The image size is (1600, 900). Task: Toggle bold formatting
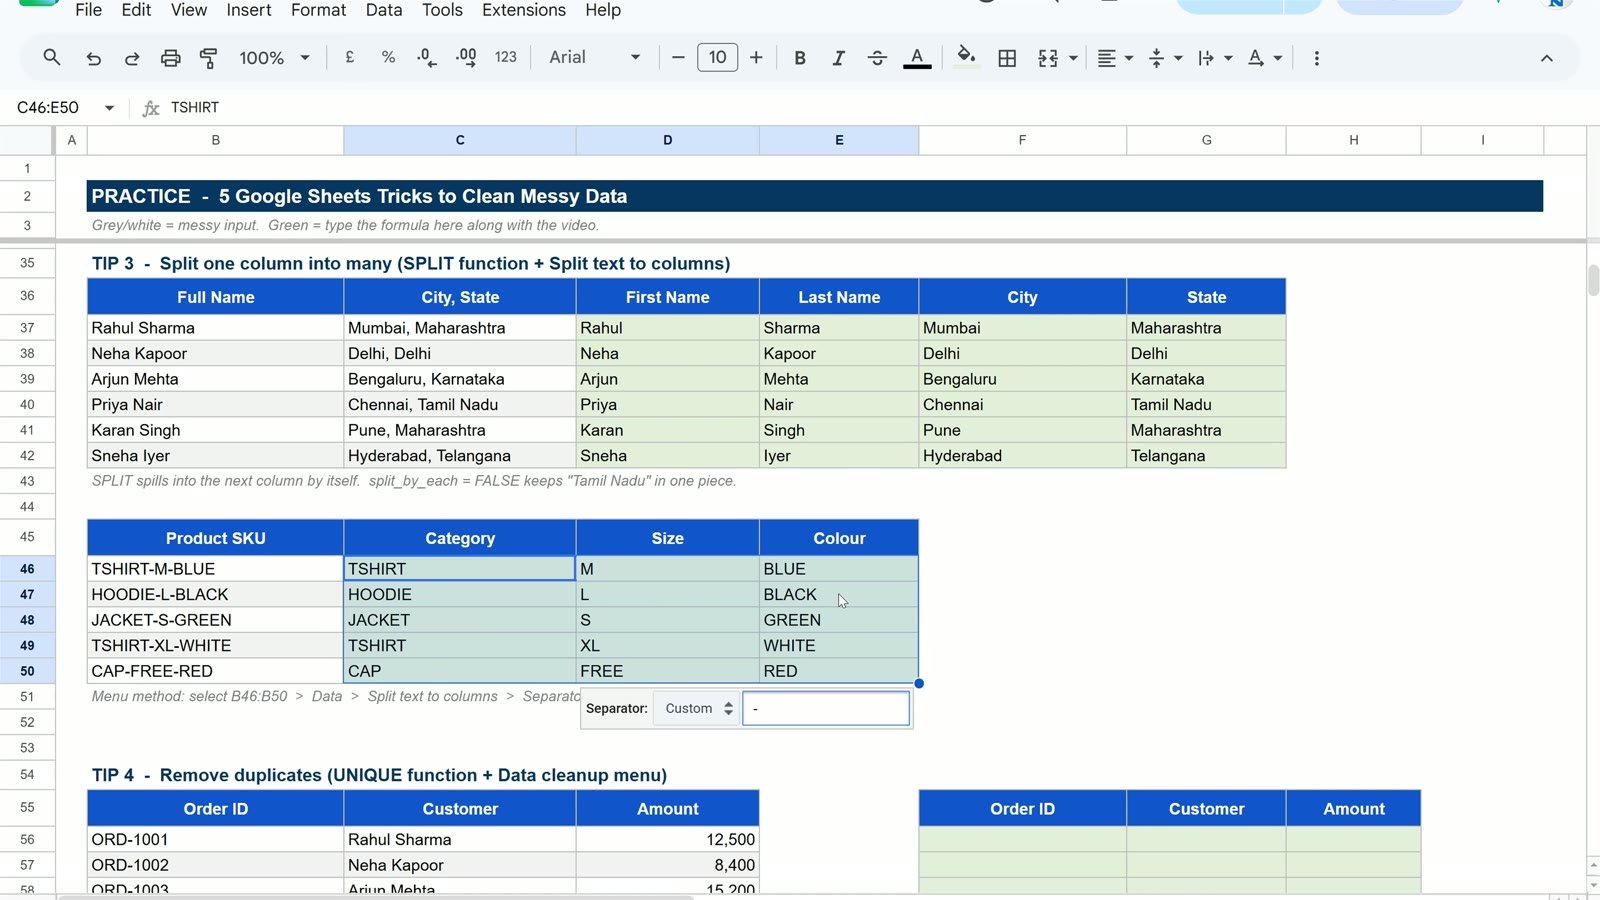[x=800, y=58]
